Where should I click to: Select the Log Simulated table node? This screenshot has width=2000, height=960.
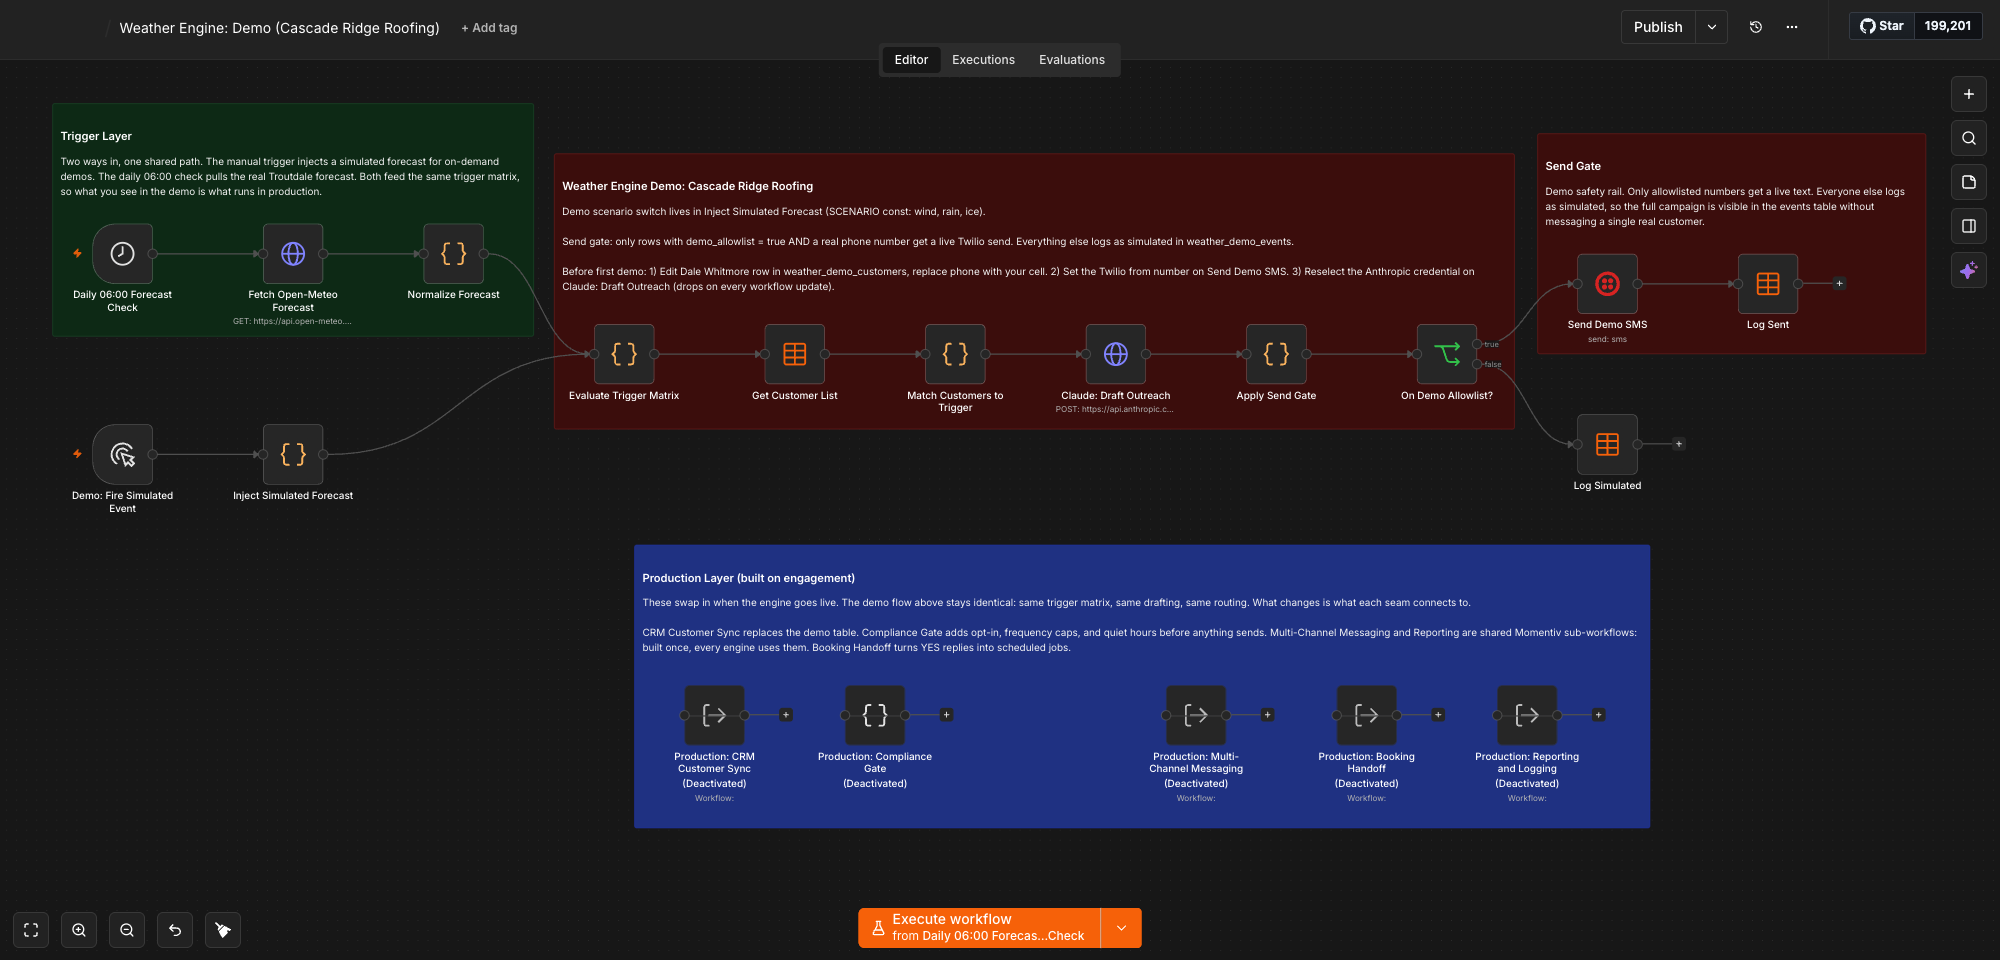[x=1607, y=444]
